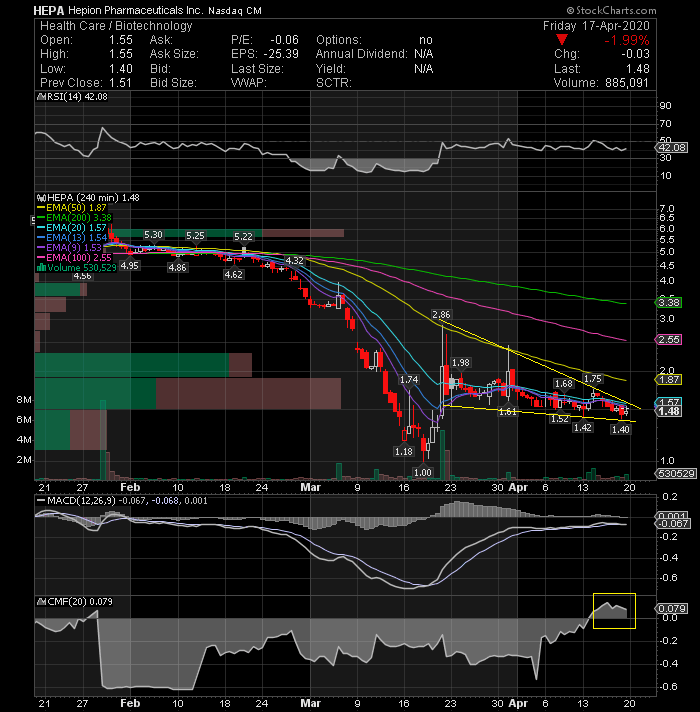
Task: Click the 1.52 price label
Action: click(x=560, y=419)
